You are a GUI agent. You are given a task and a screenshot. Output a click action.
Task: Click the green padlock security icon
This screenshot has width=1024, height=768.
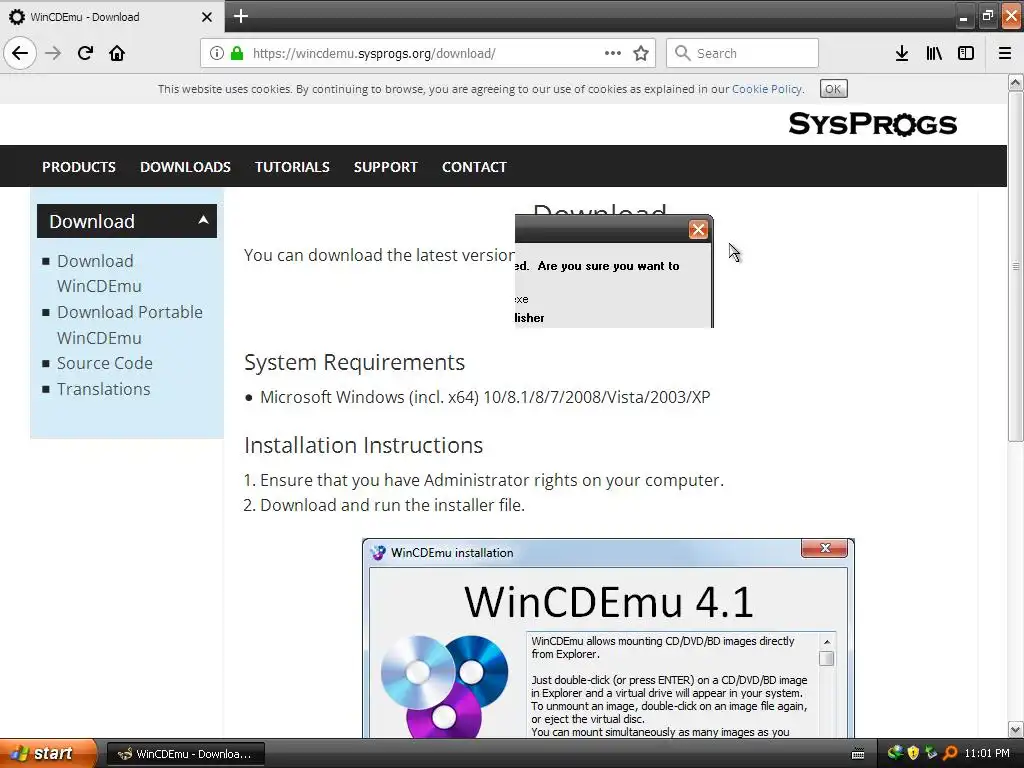237,53
